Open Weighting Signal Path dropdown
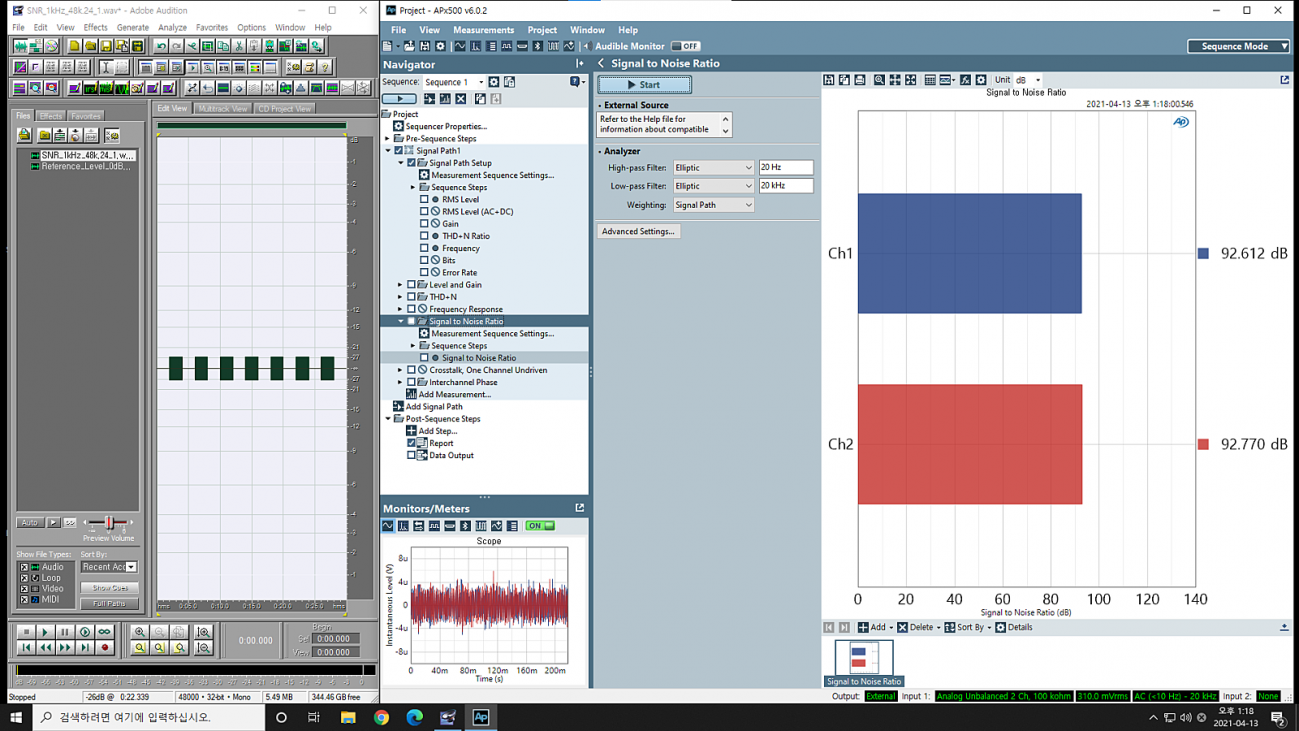This screenshot has height=731, width=1299. pos(714,205)
